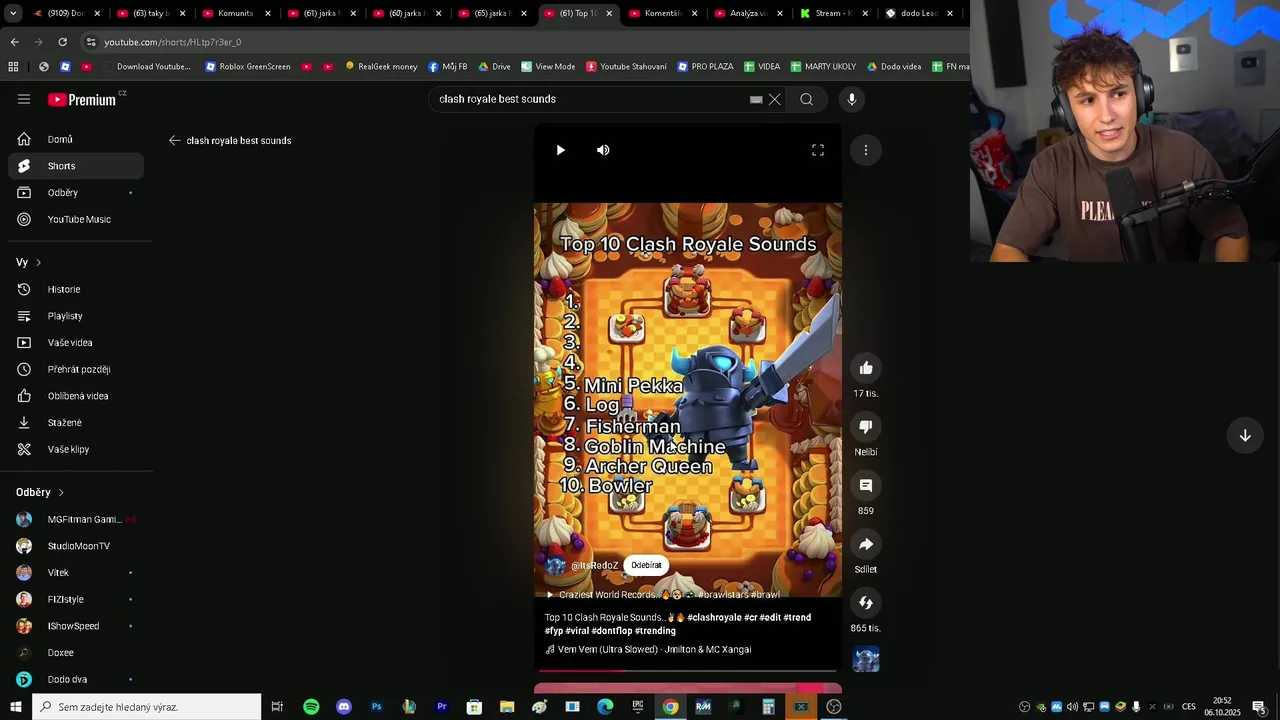
Task: Open Stažené in the sidebar
Action: pyautogui.click(x=76, y=422)
